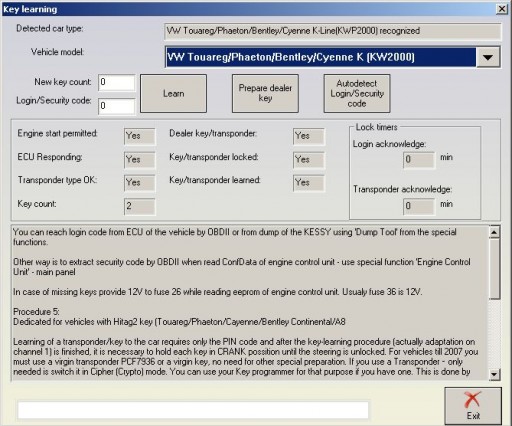
Task: Click the Detected car type field
Action: click(x=333, y=31)
